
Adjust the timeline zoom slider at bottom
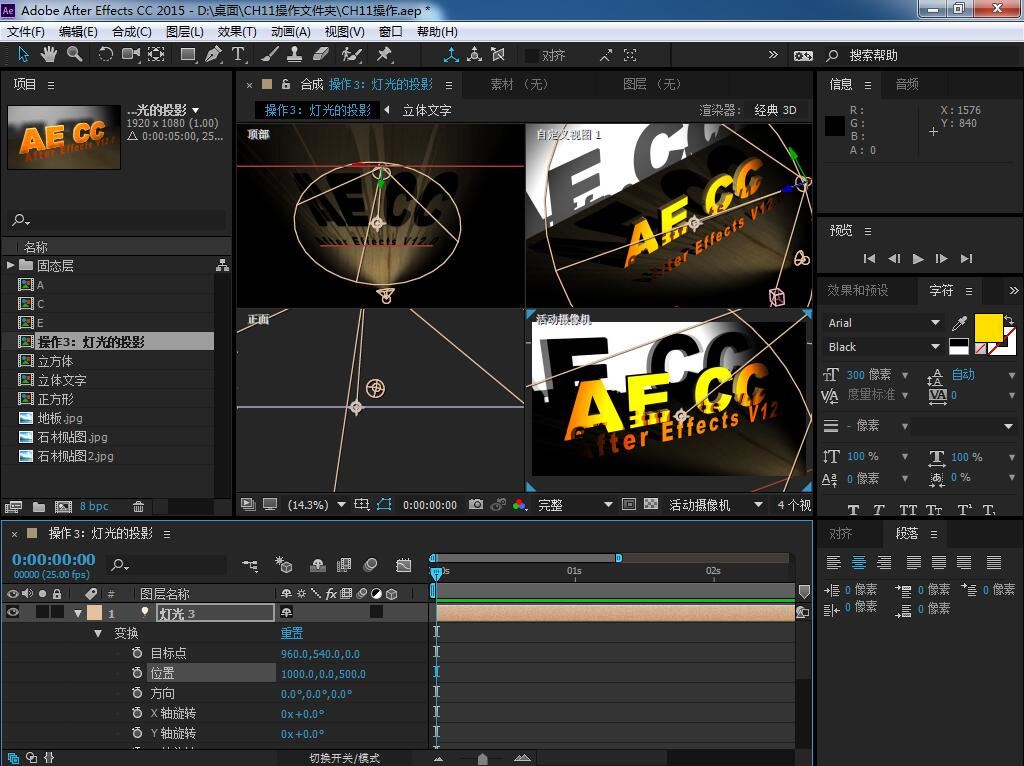(482, 758)
